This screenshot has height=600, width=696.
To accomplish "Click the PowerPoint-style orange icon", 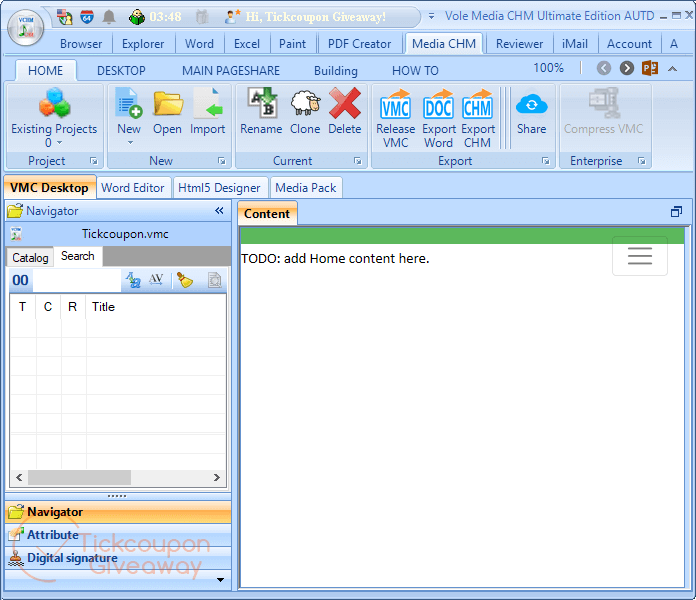I will 650,68.
